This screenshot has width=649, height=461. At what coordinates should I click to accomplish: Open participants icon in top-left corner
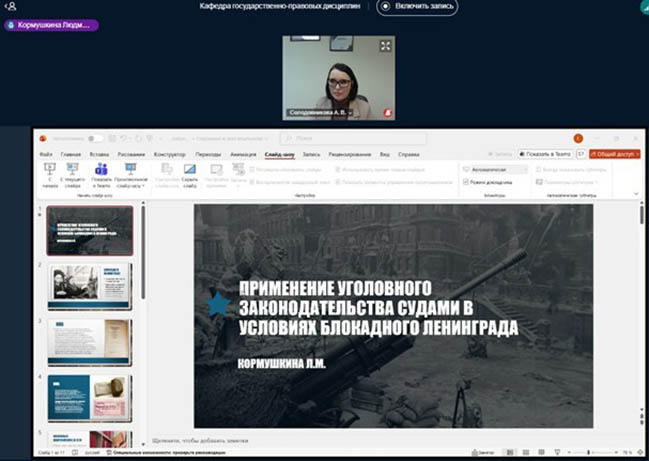coord(10,6)
